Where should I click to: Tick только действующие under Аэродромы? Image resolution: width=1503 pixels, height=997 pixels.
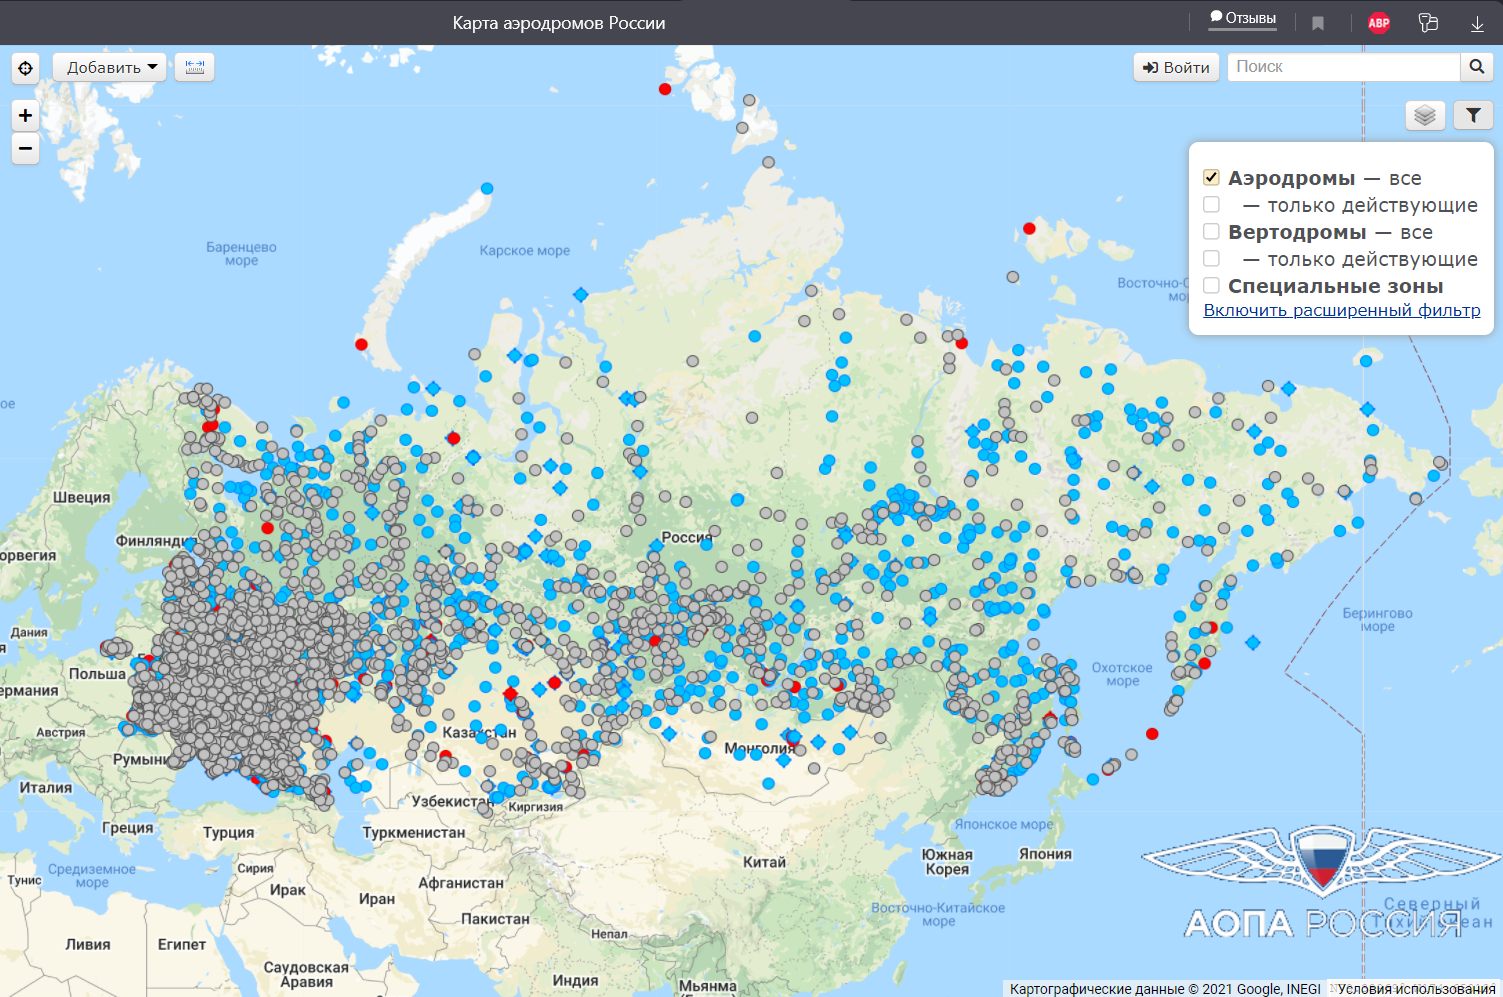point(1211,204)
